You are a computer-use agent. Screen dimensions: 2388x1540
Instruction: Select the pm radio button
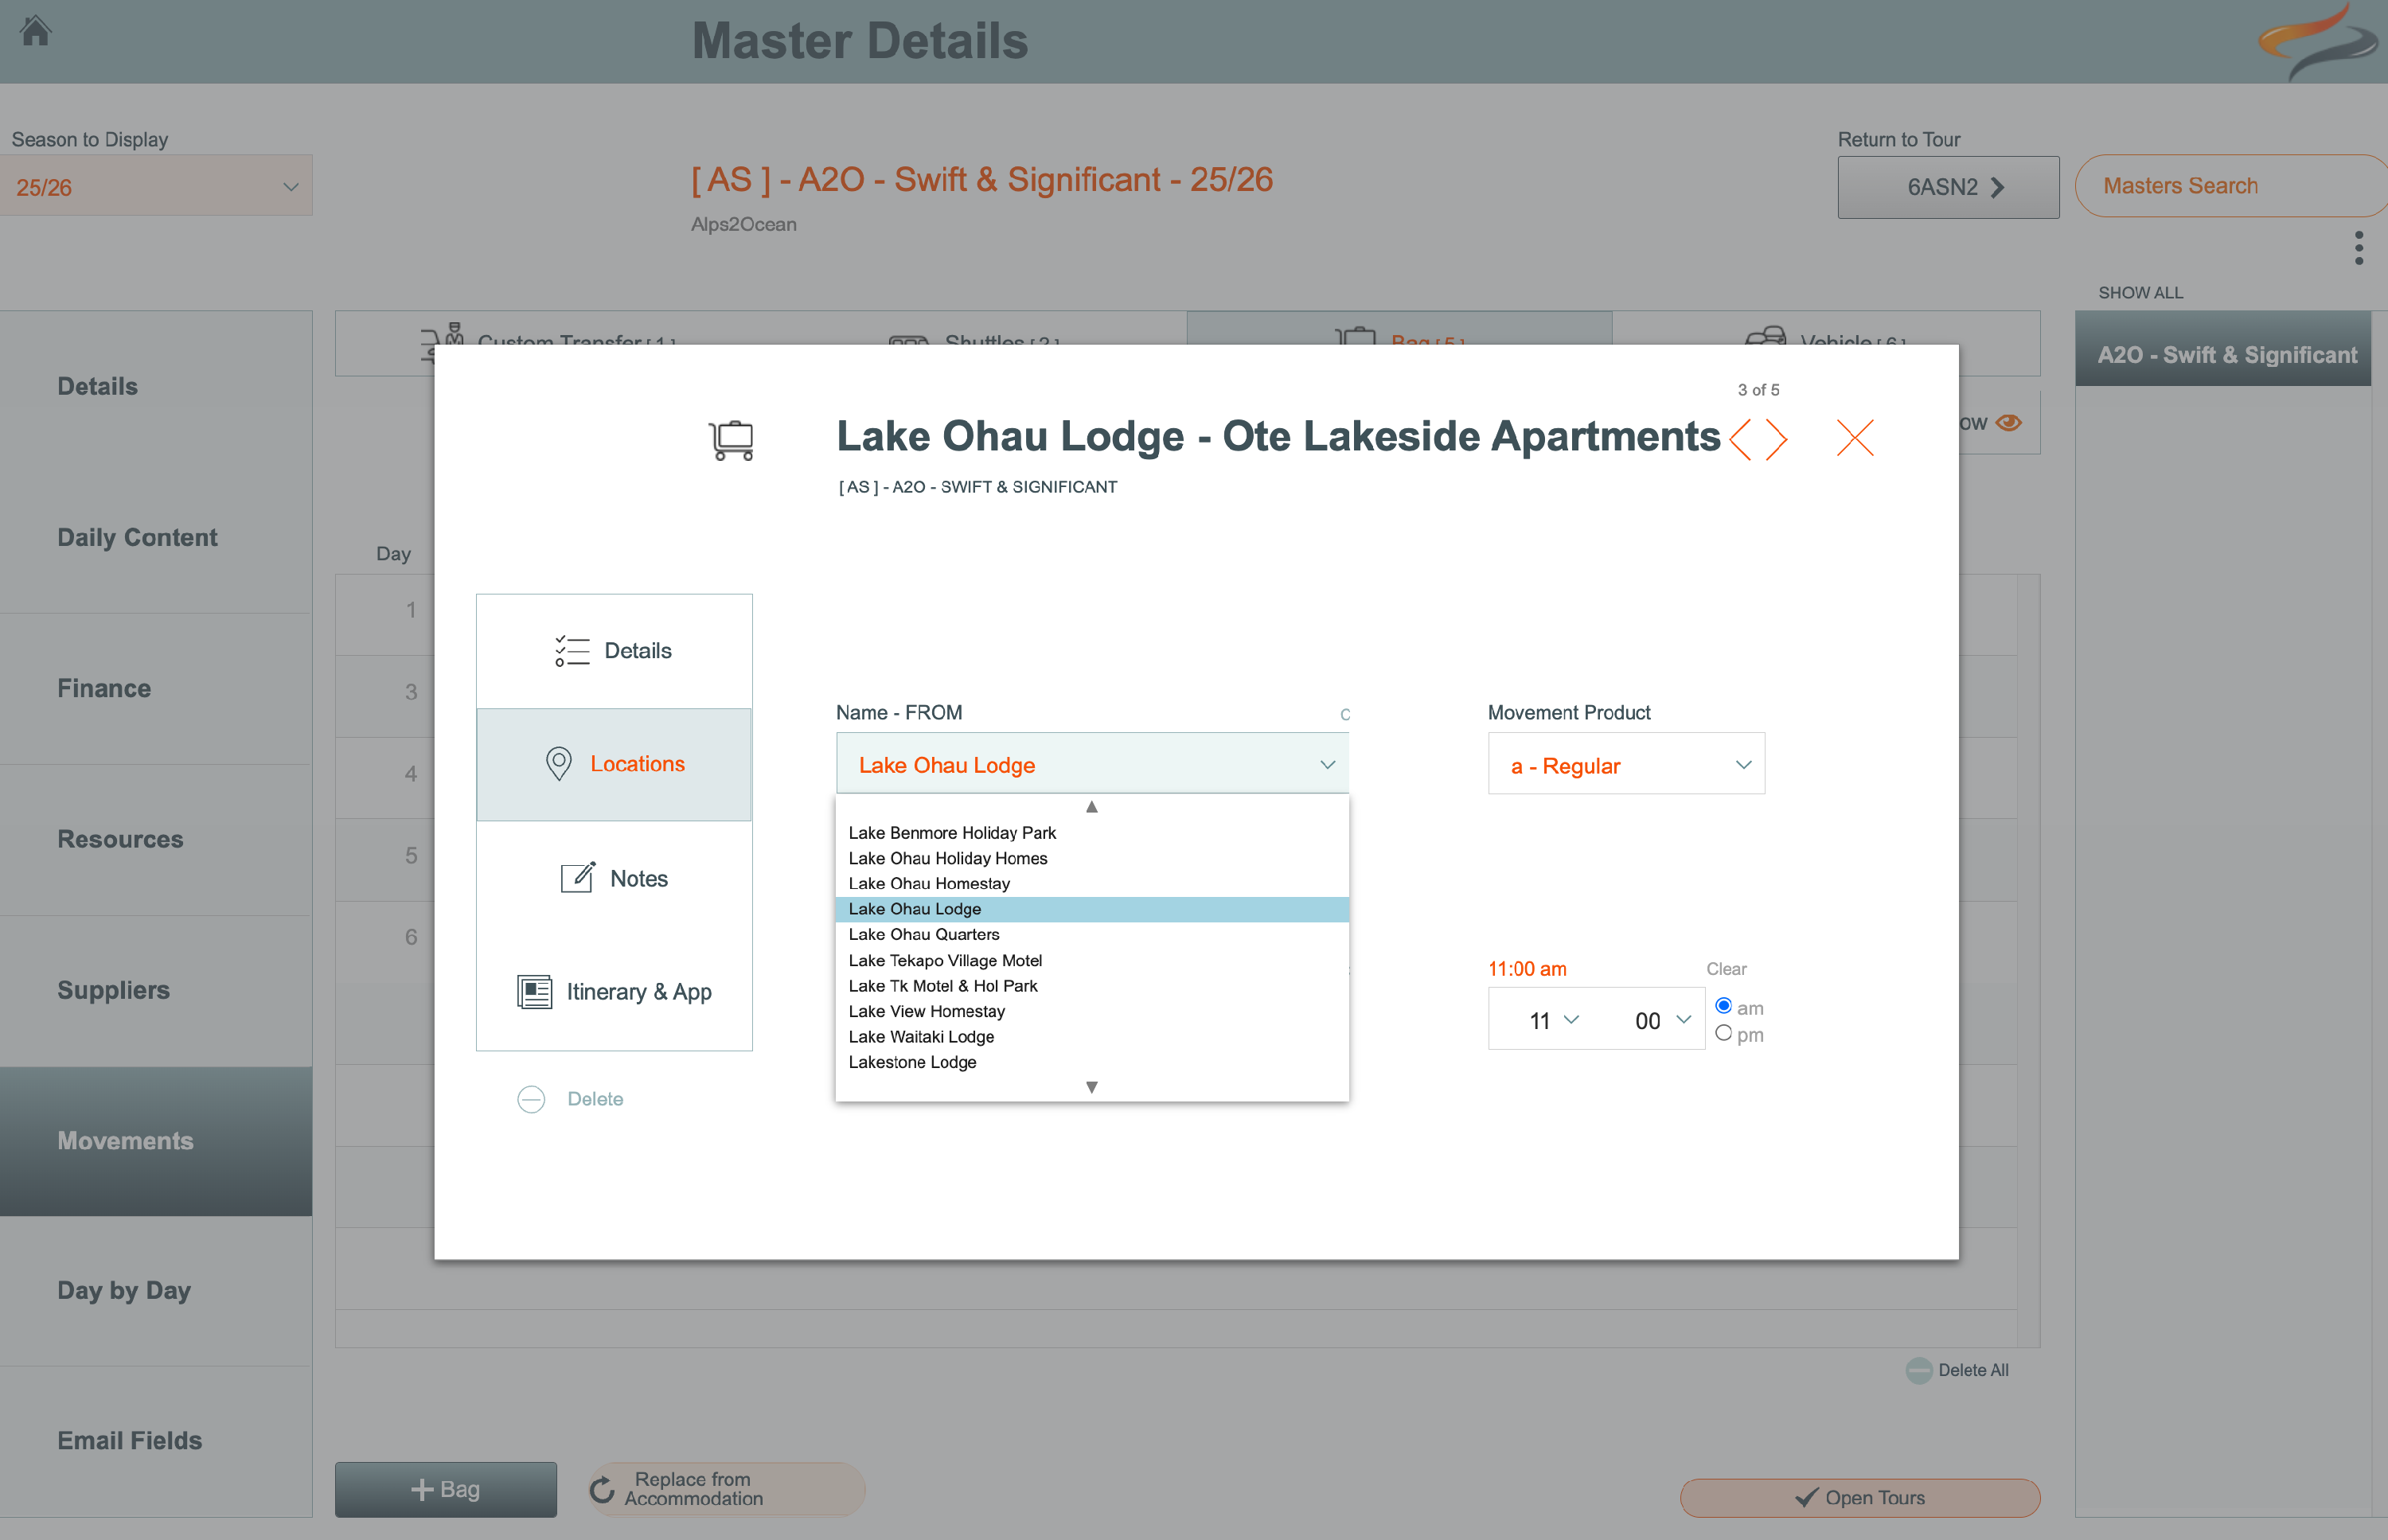[1723, 1033]
